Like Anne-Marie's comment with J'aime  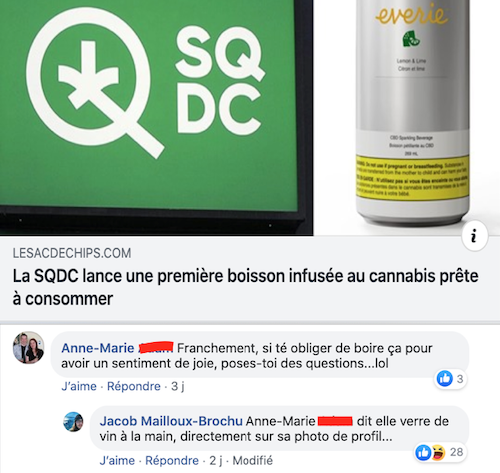coord(79,386)
